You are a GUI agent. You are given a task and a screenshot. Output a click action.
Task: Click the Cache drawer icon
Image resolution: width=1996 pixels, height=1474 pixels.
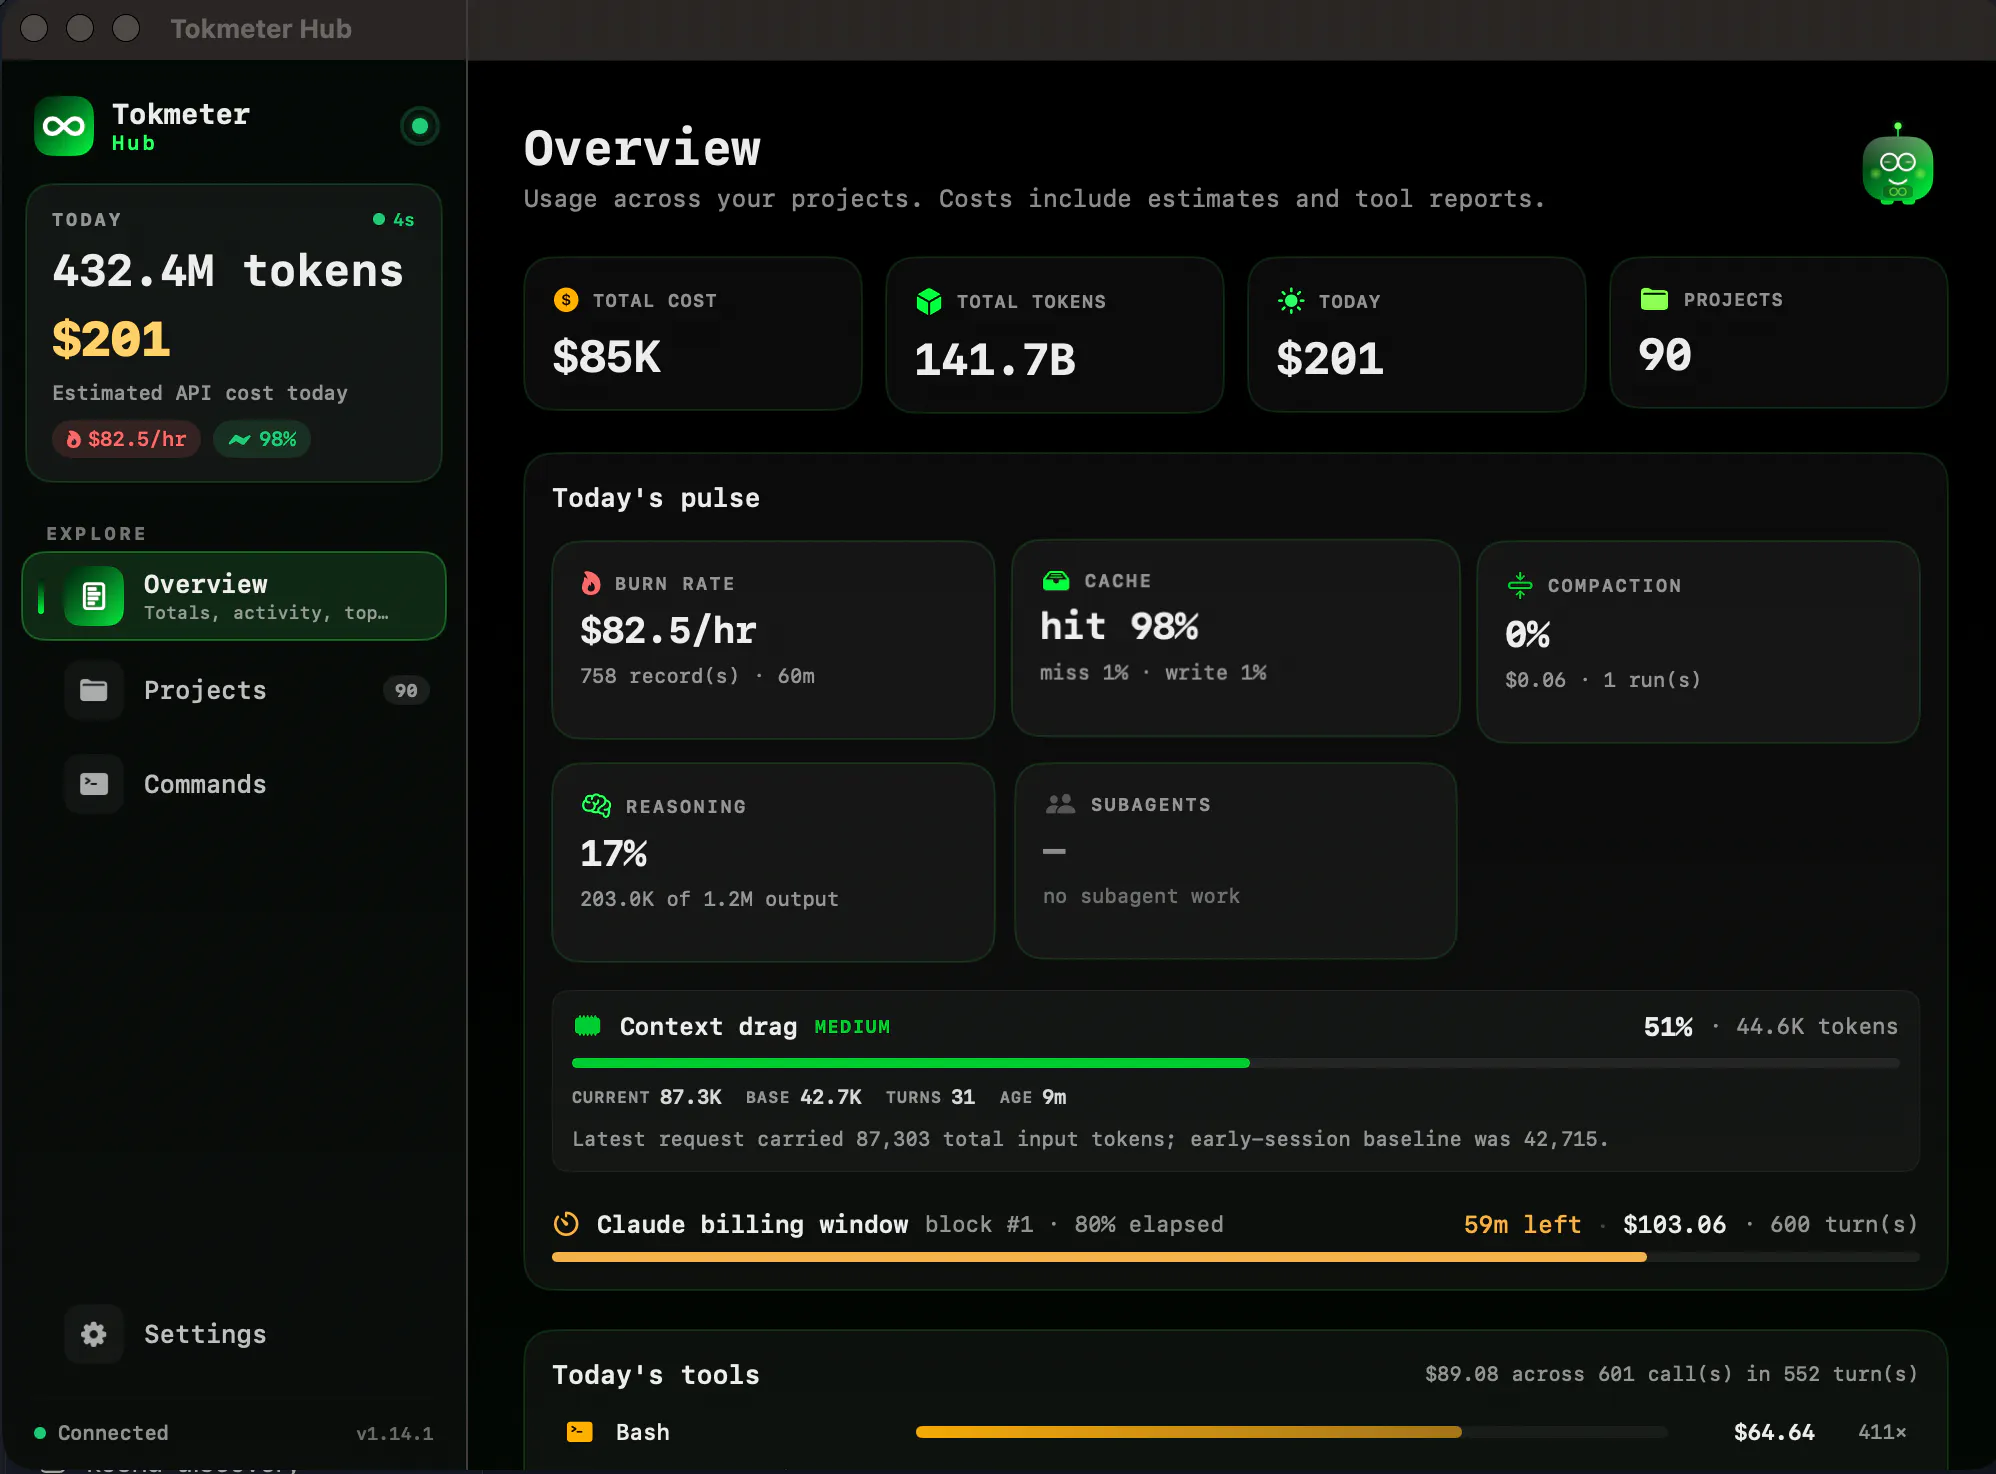(x=1056, y=580)
